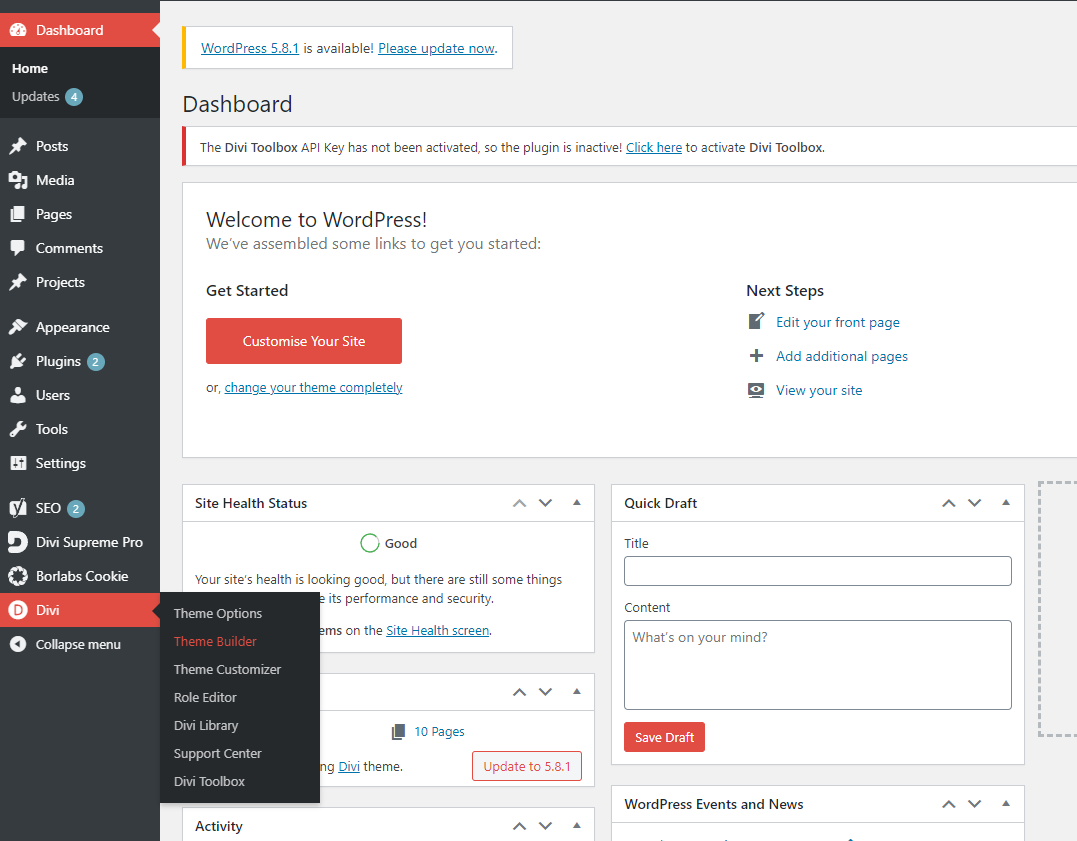This screenshot has width=1077, height=841.
Task: Collapse the WordPress Events and News panel
Action: [1006, 804]
